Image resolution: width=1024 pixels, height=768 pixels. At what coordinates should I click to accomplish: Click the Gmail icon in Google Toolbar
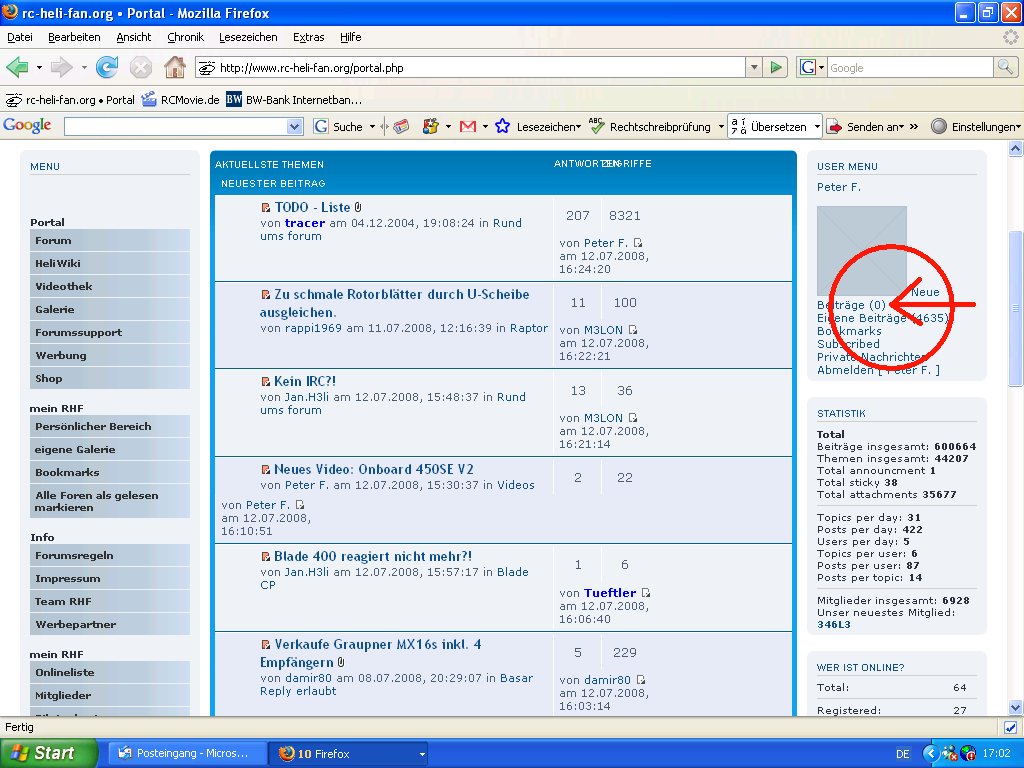(x=468, y=127)
